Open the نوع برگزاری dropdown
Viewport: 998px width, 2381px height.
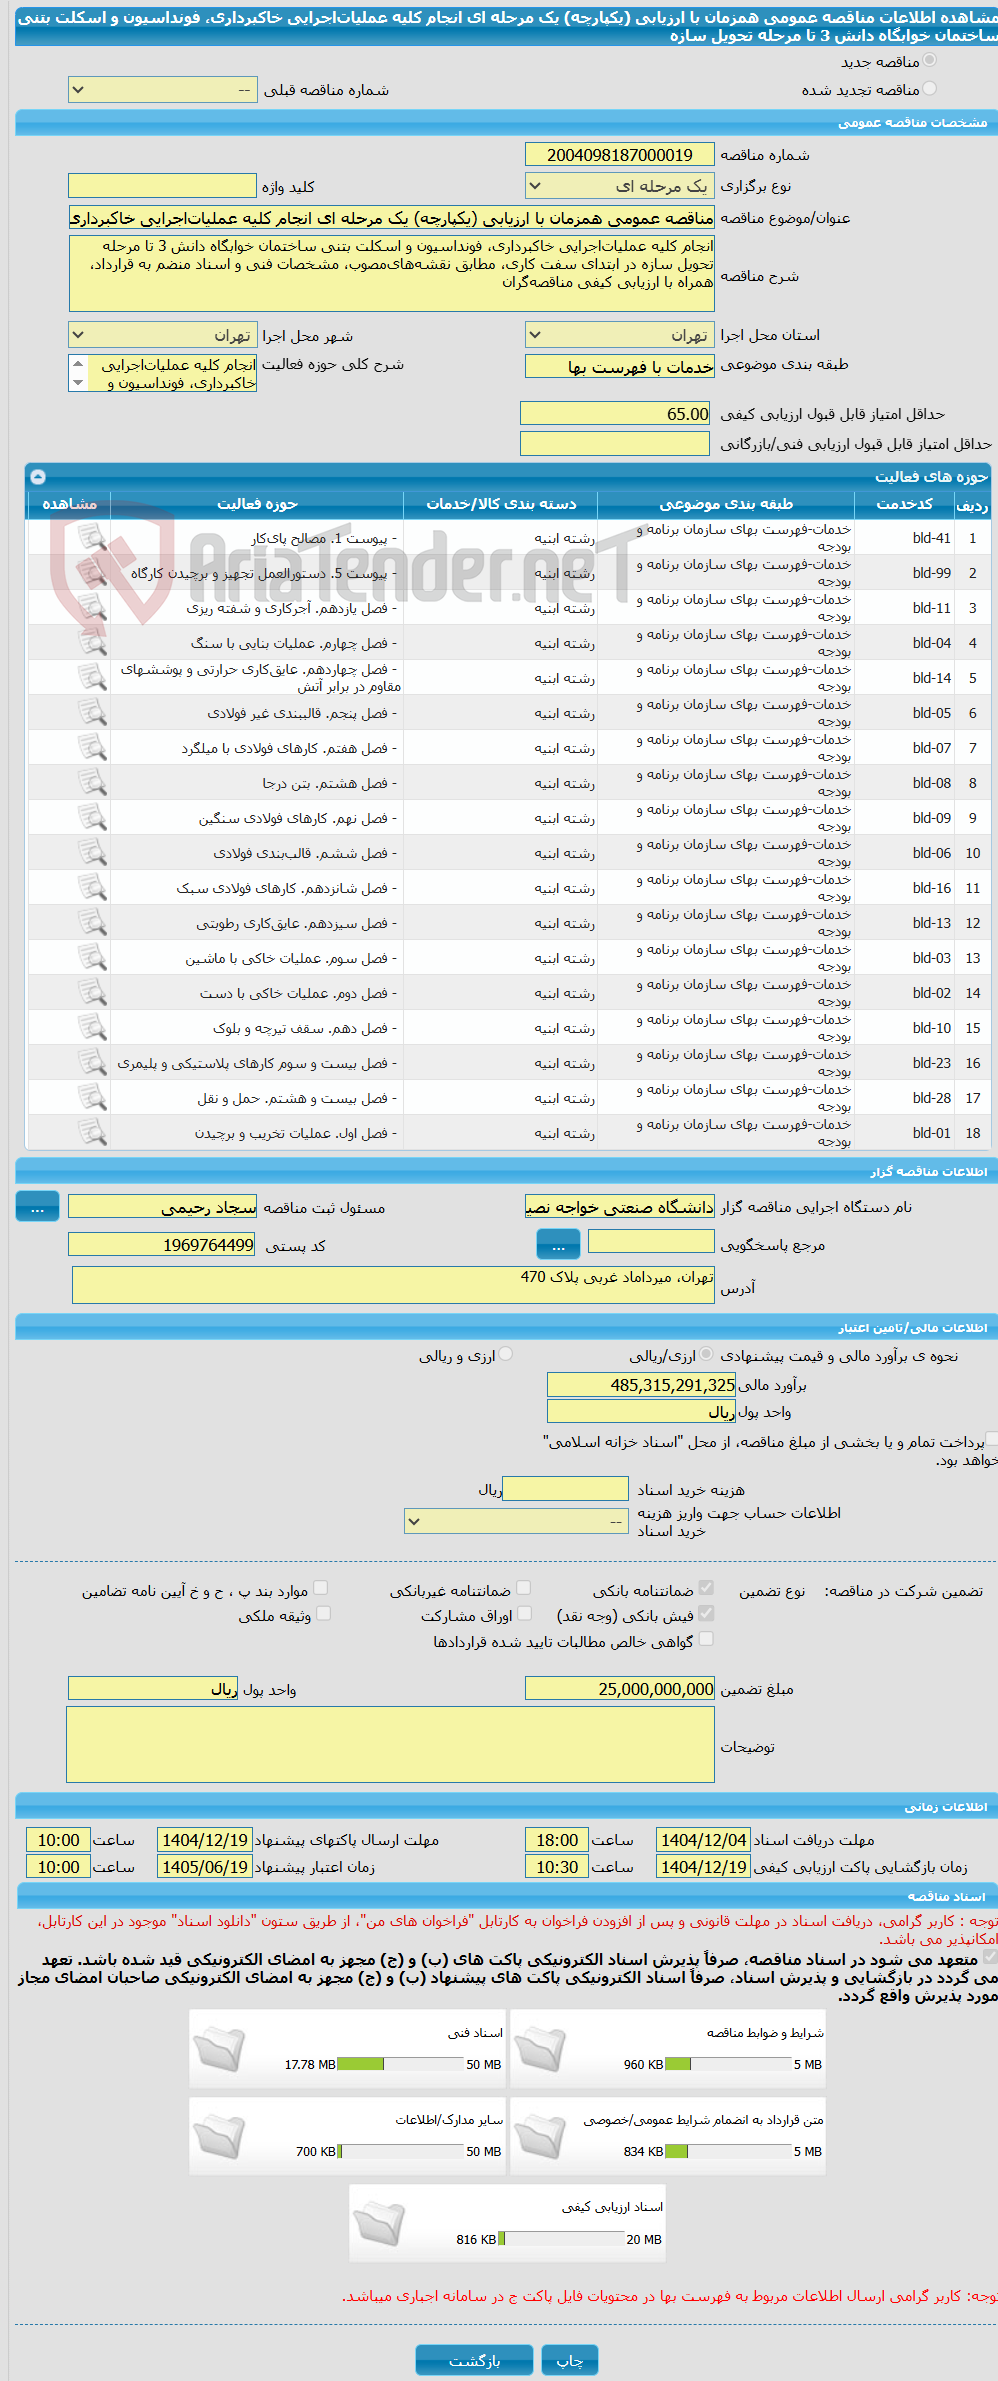(620, 186)
